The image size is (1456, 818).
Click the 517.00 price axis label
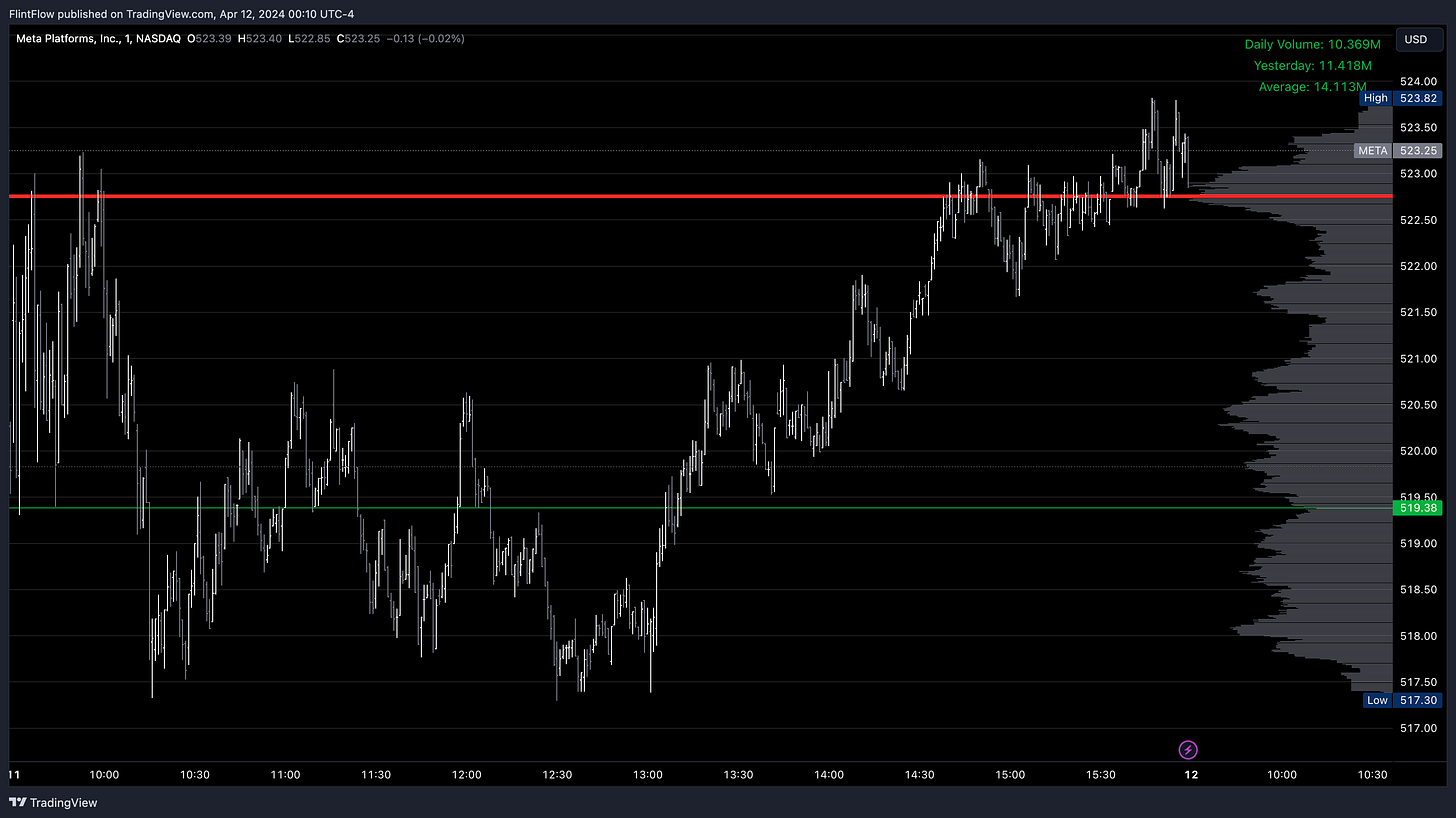1416,728
